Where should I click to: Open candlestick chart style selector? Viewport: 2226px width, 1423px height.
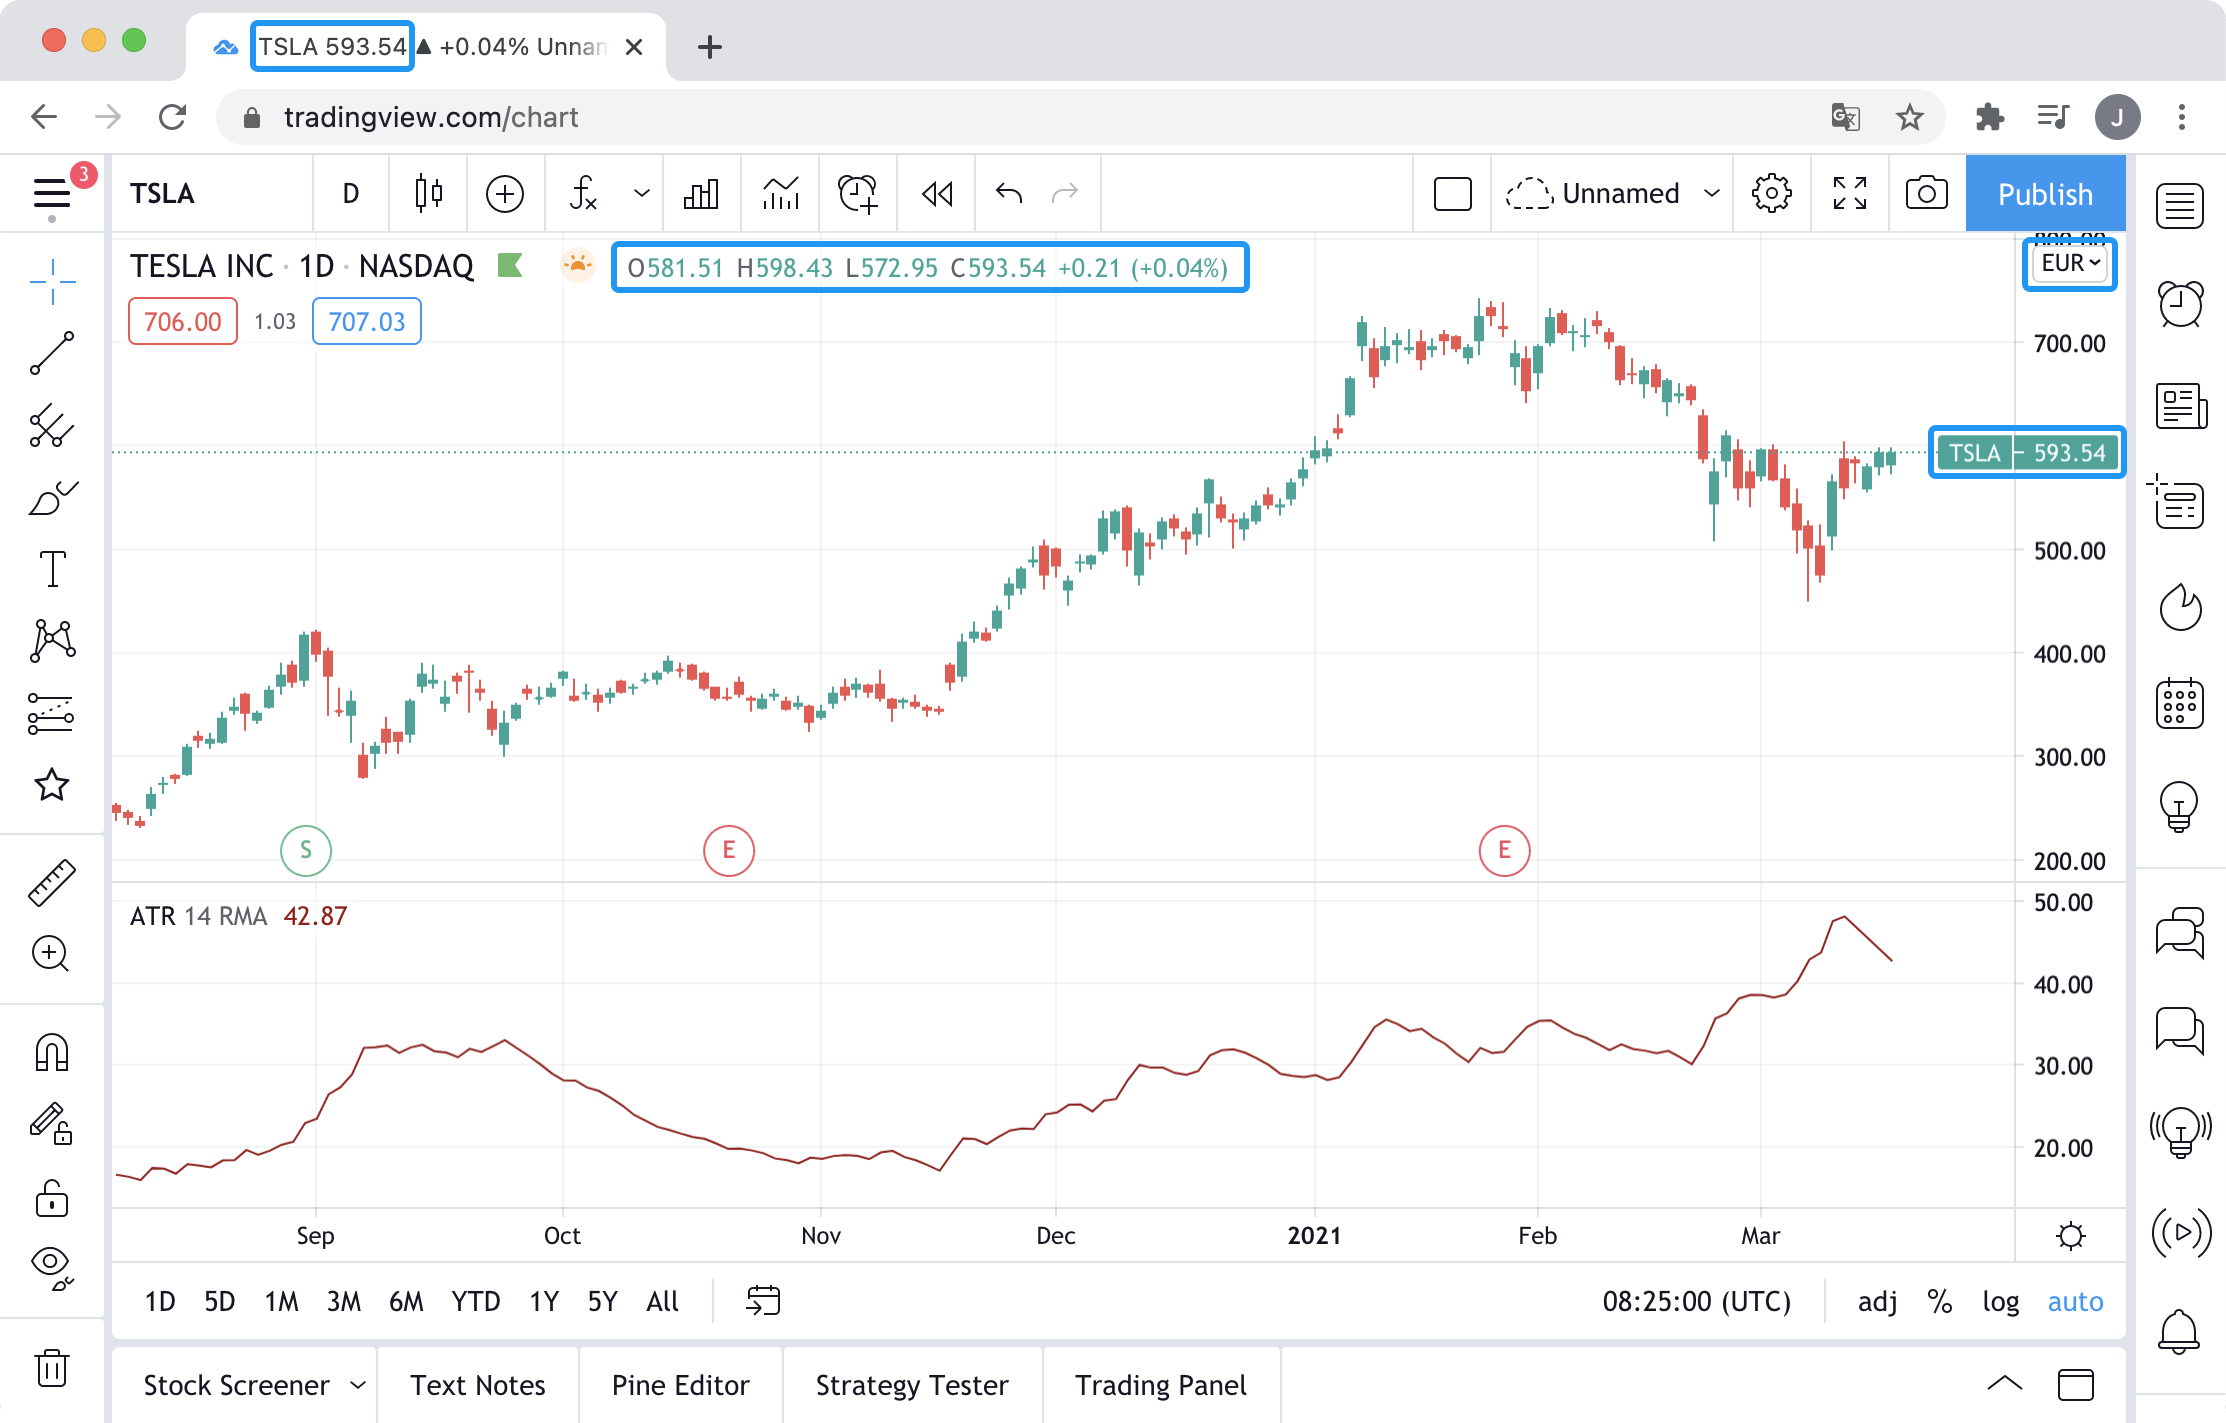[429, 193]
